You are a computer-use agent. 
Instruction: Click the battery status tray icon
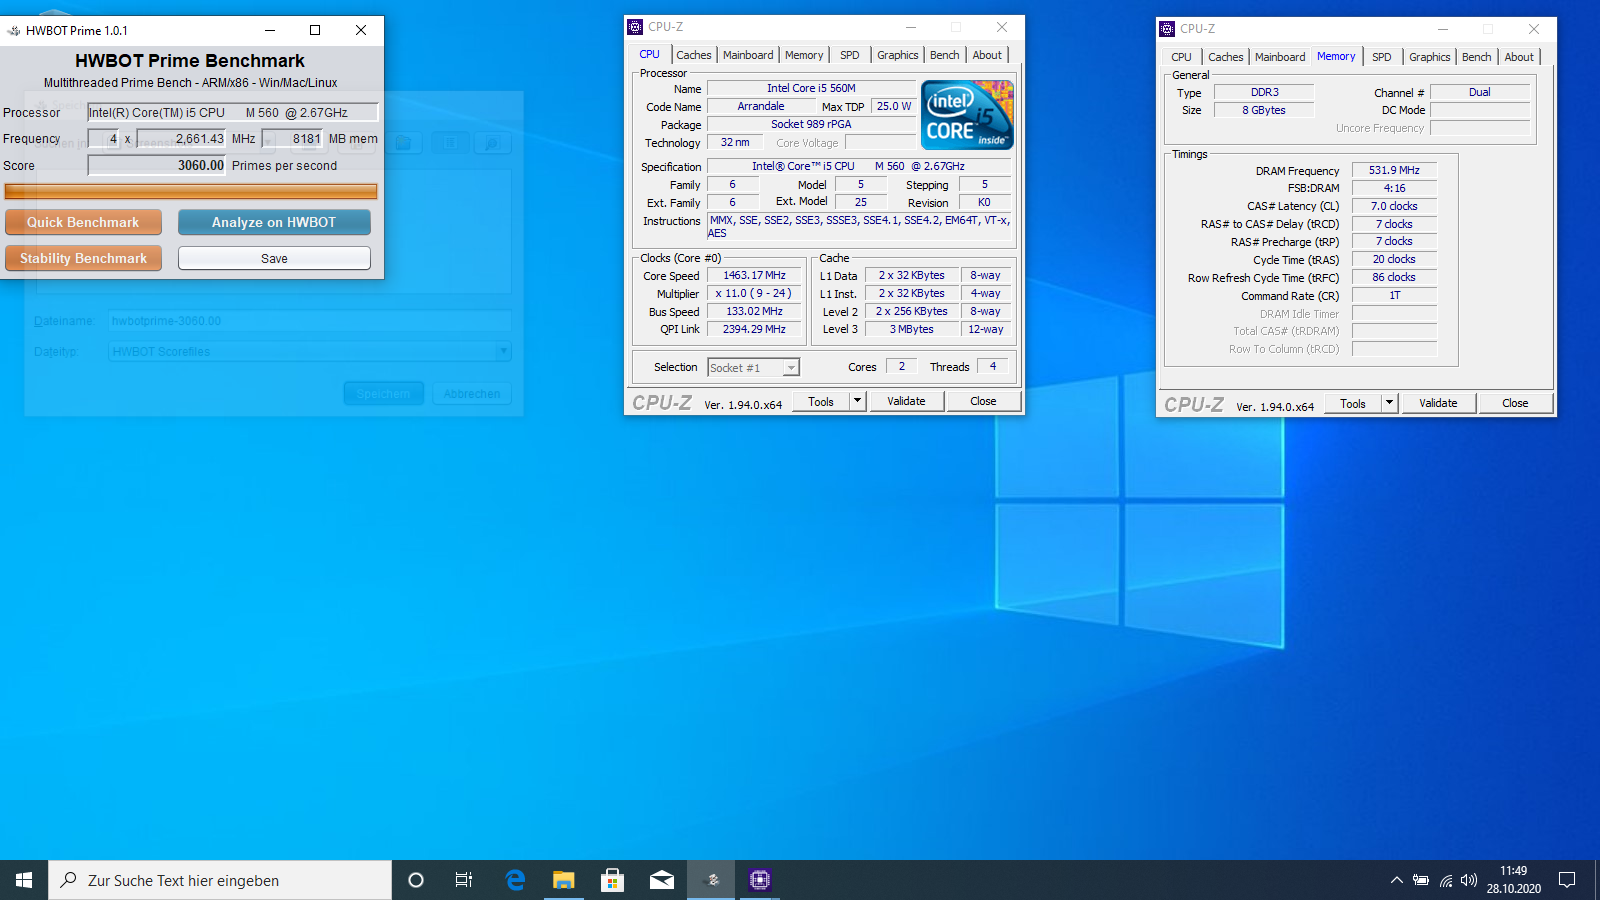tap(1421, 880)
